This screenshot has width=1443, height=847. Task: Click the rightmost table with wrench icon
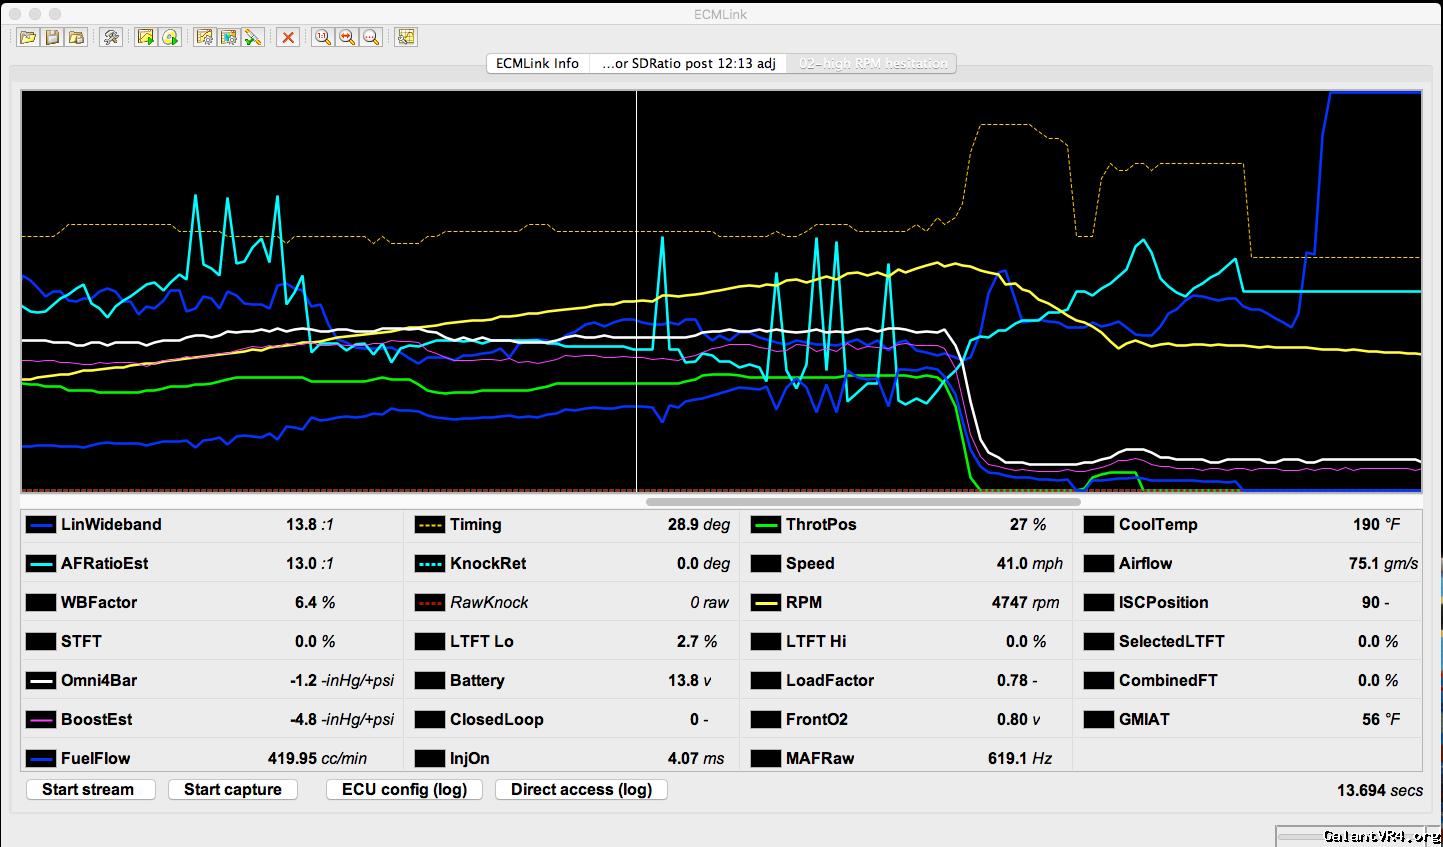405,37
